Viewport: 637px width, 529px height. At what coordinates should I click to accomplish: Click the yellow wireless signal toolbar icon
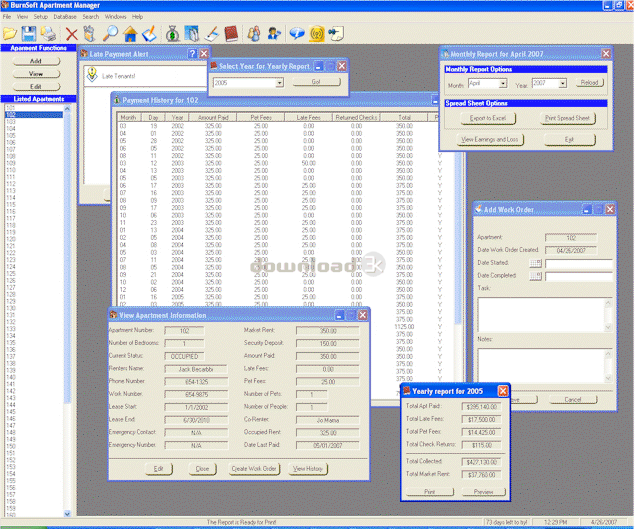(x=317, y=34)
